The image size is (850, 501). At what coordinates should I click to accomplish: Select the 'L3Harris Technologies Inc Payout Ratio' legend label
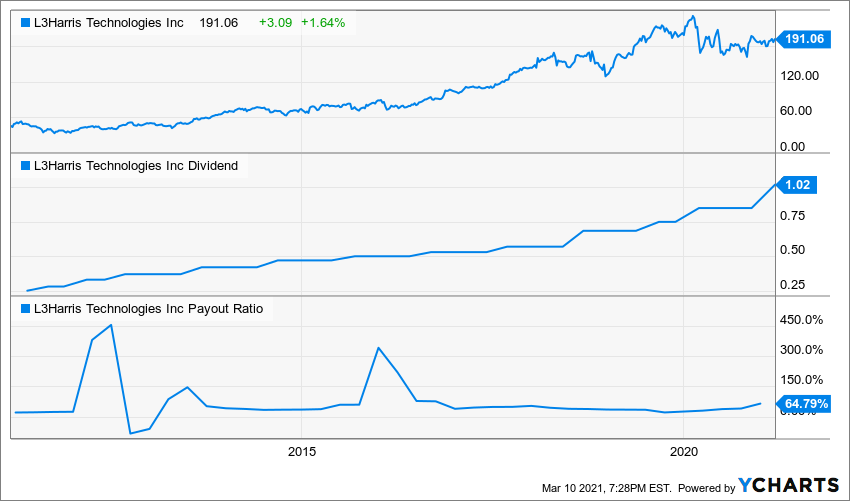tap(148, 309)
